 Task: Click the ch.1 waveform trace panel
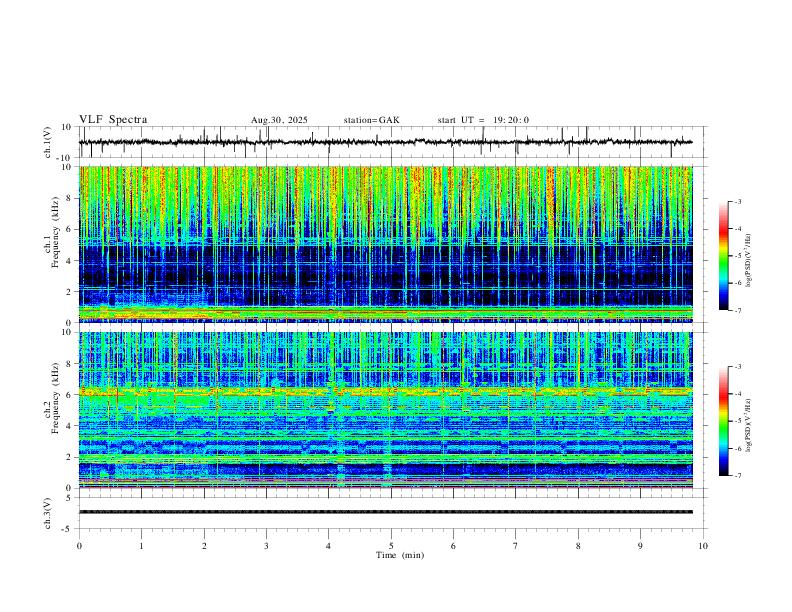[391, 142]
